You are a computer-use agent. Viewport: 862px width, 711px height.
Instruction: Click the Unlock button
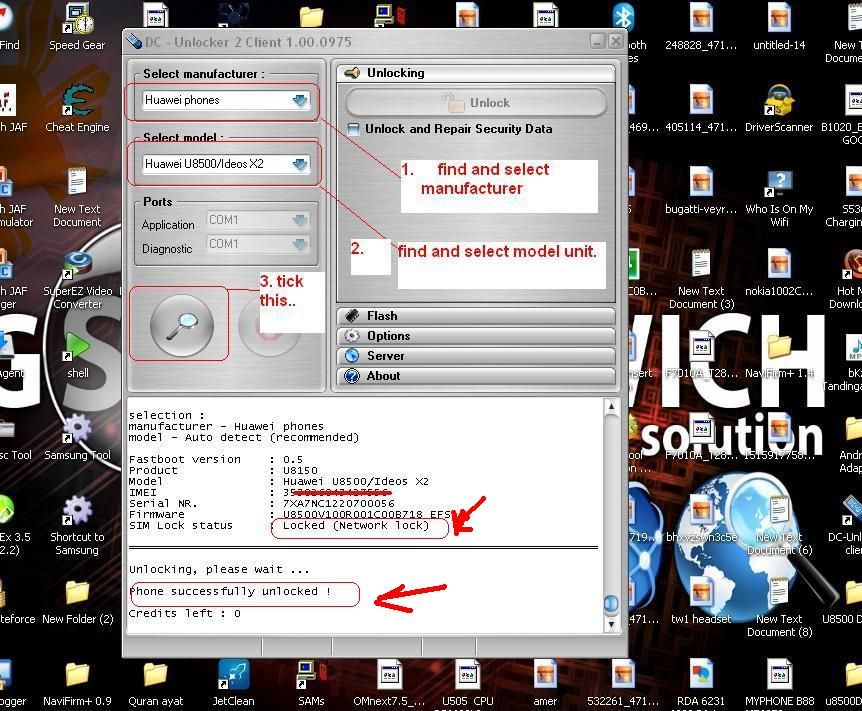click(476, 103)
